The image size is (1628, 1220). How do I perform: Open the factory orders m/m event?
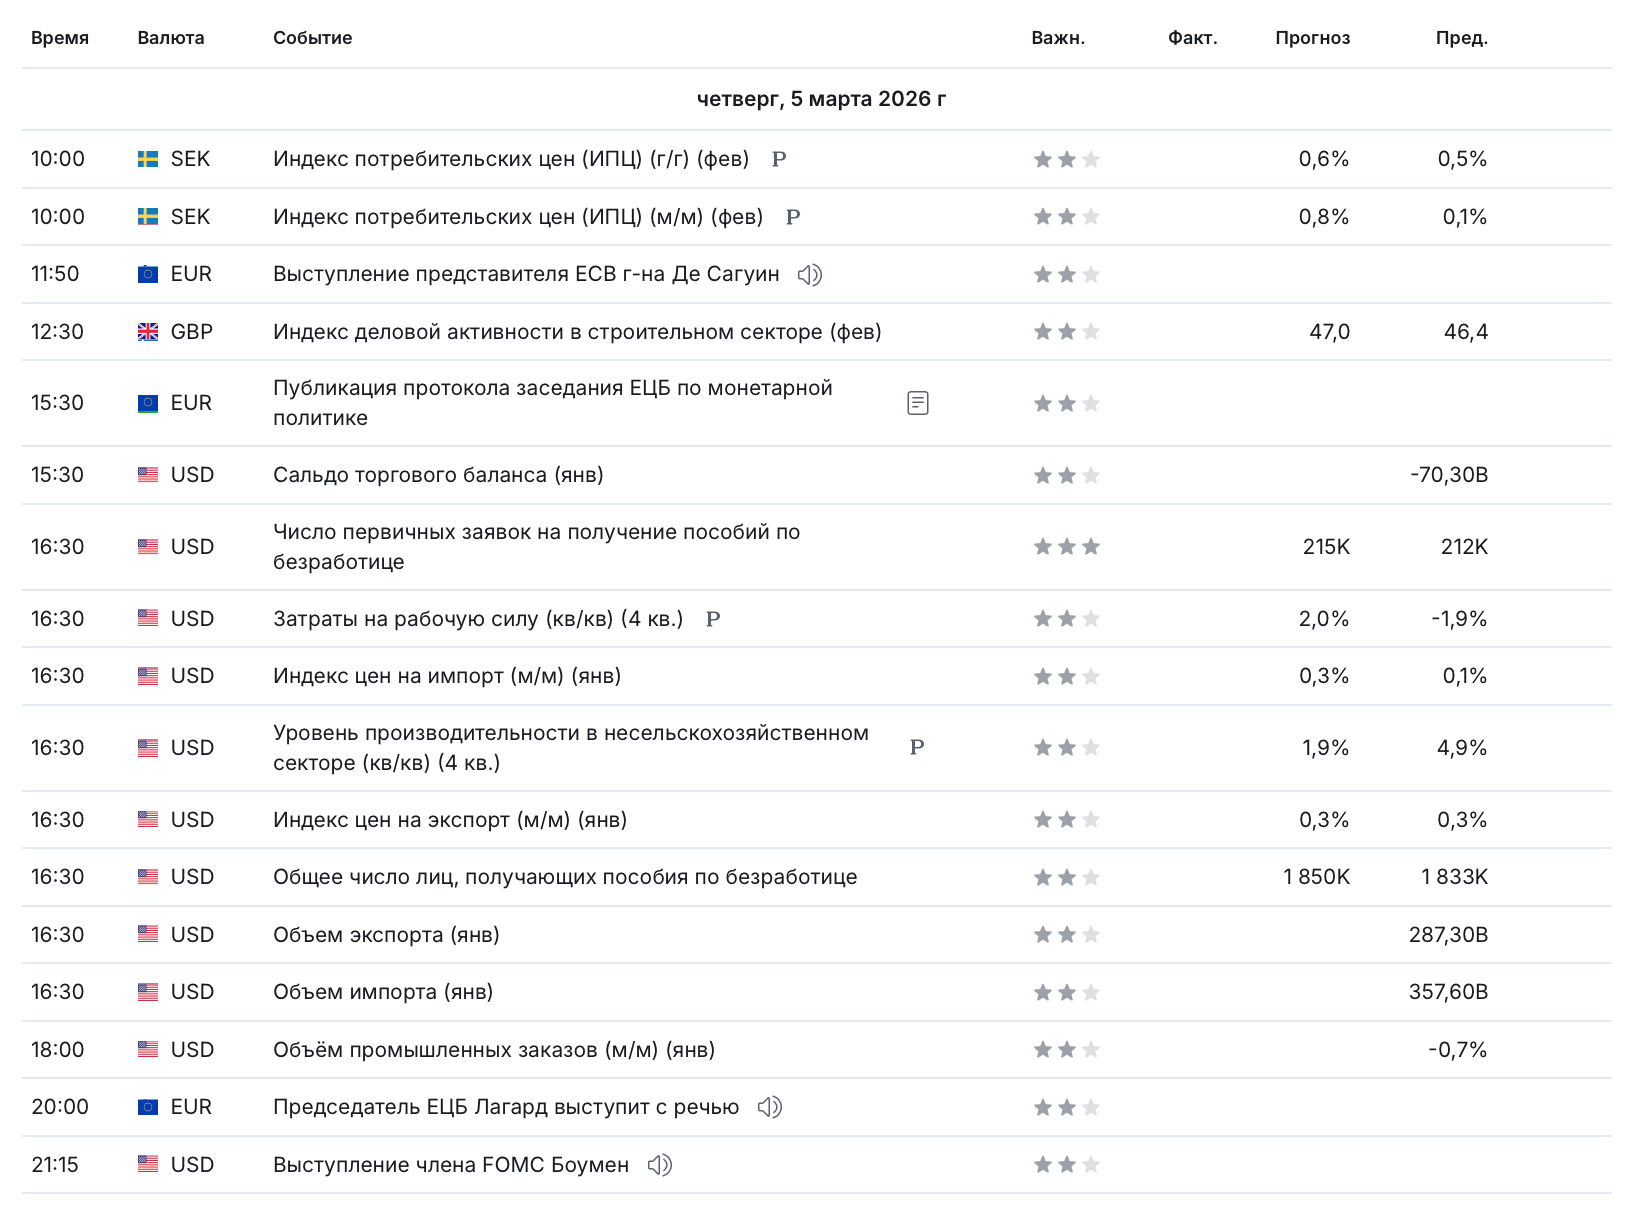(494, 1050)
